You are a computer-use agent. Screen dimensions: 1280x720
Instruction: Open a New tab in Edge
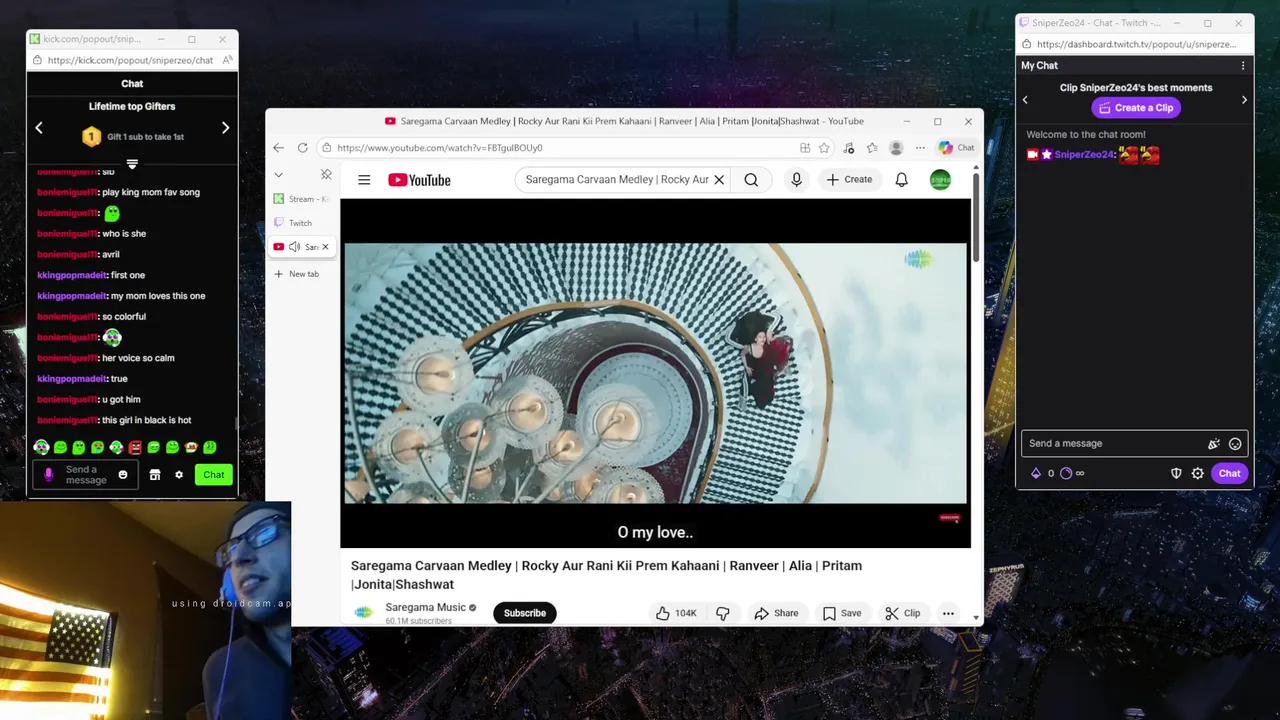pos(297,274)
